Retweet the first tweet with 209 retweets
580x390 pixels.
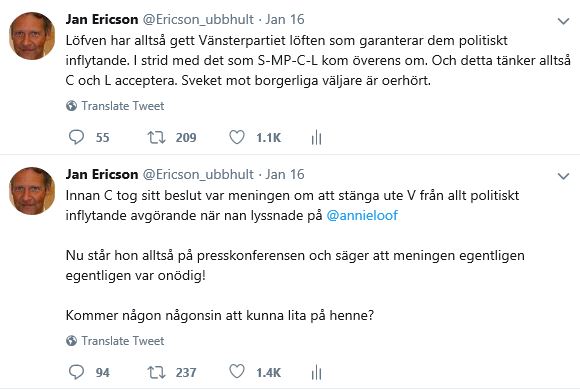click(x=156, y=137)
